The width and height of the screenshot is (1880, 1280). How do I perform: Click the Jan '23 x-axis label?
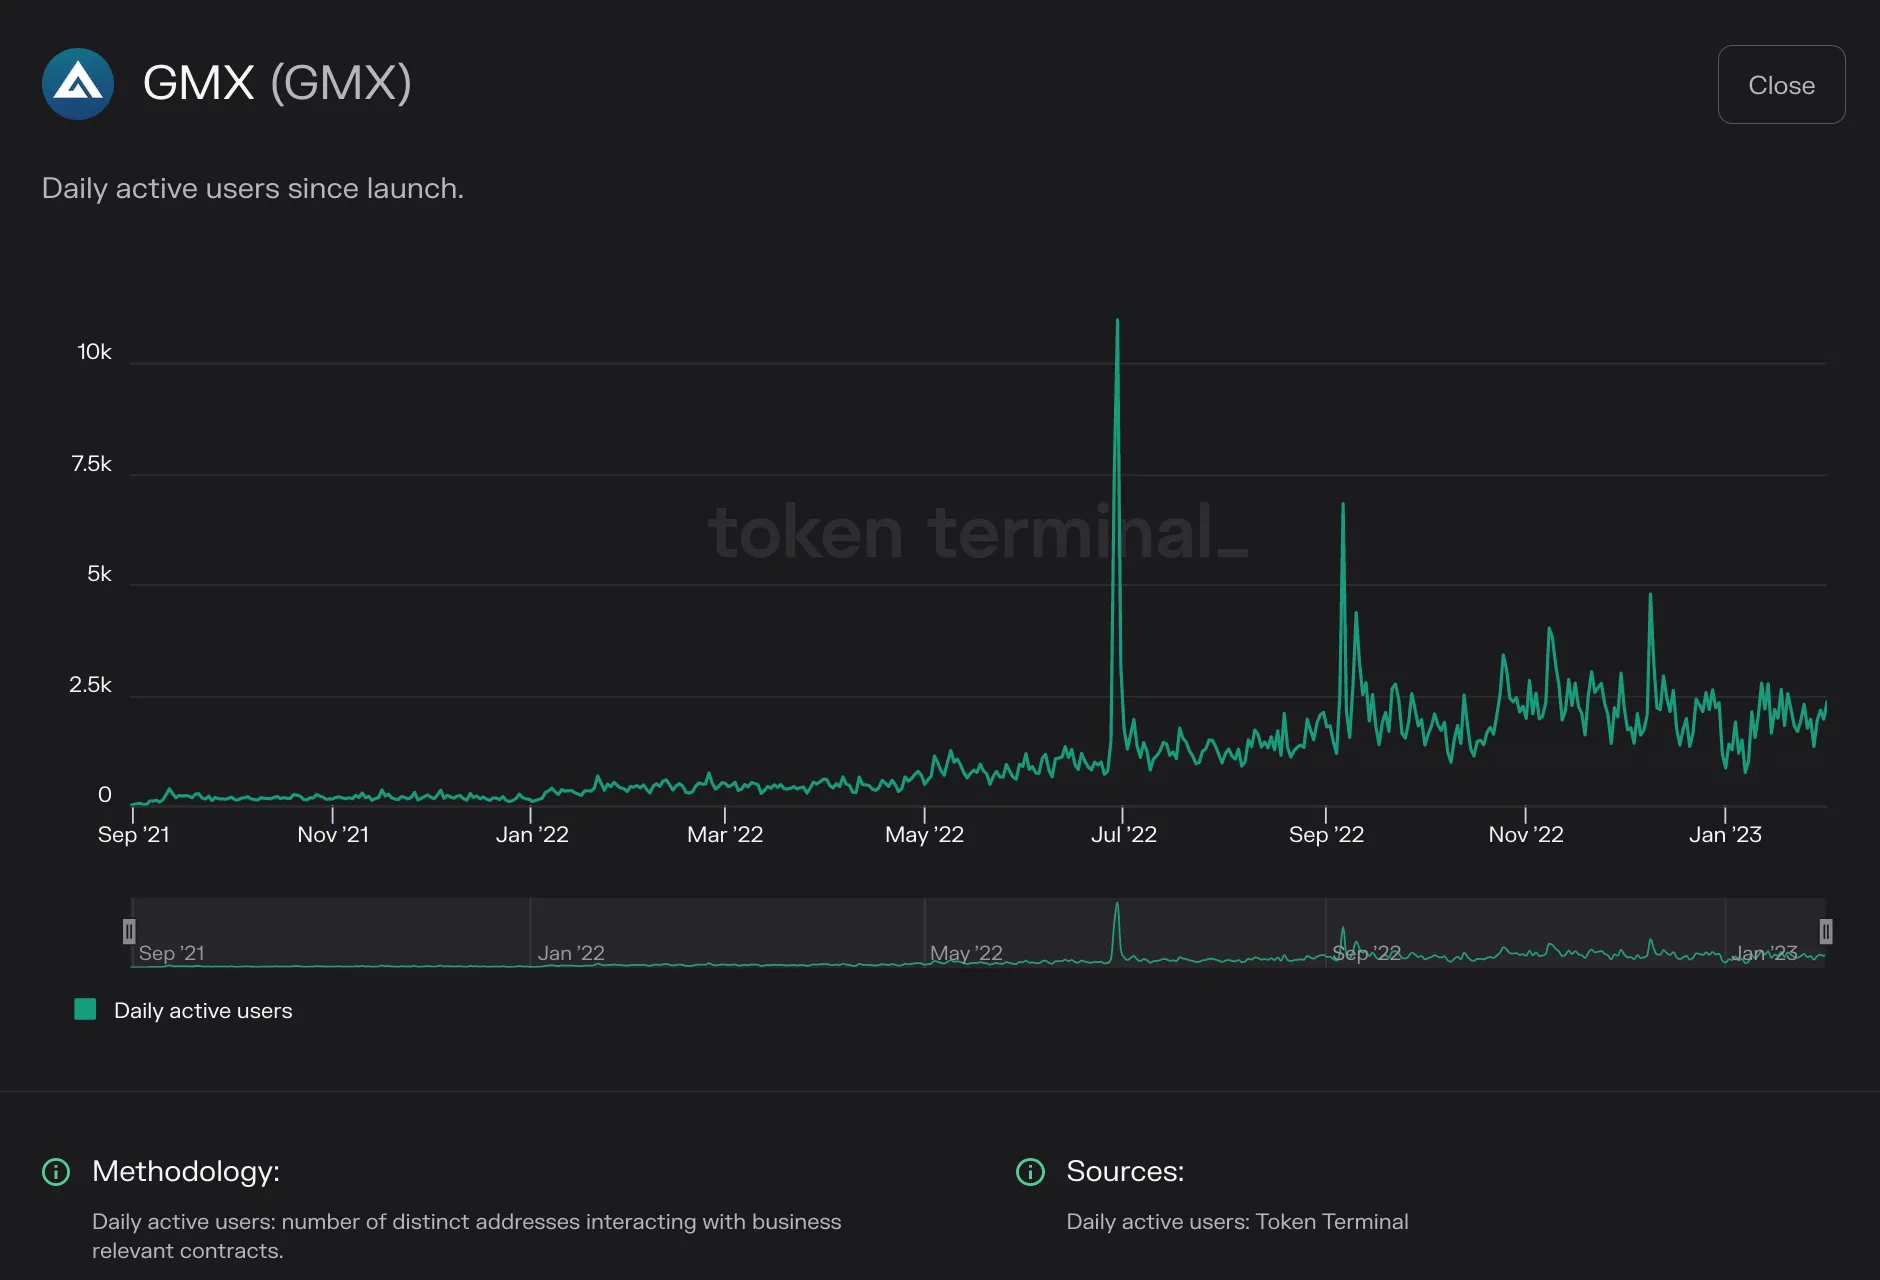coord(1725,834)
